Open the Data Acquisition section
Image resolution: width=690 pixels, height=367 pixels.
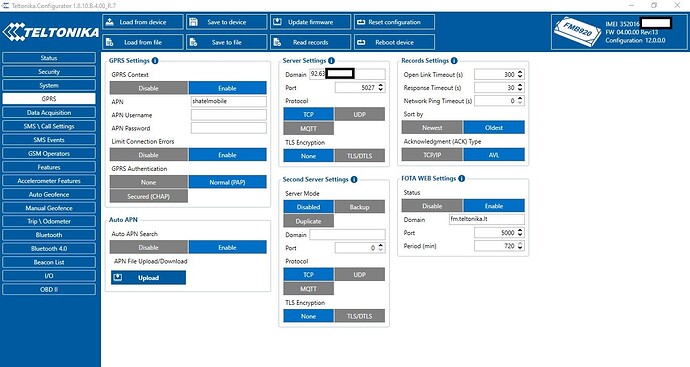point(49,113)
